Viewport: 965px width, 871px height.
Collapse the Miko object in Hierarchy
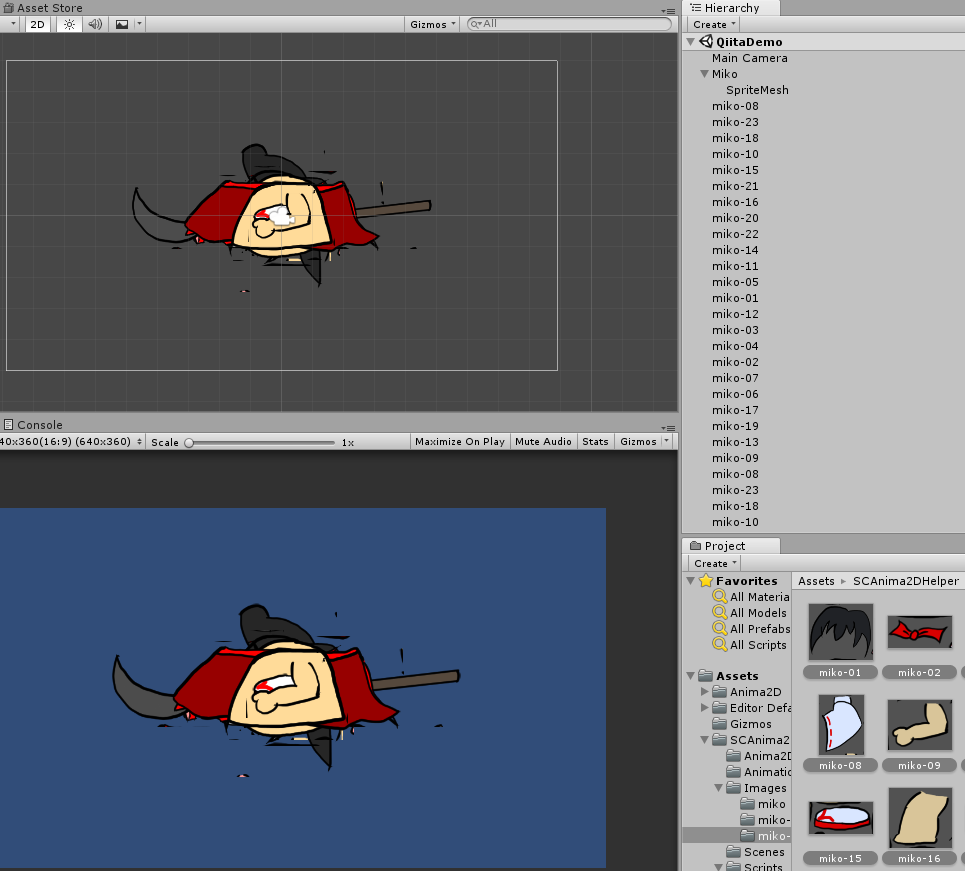pos(703,74)
